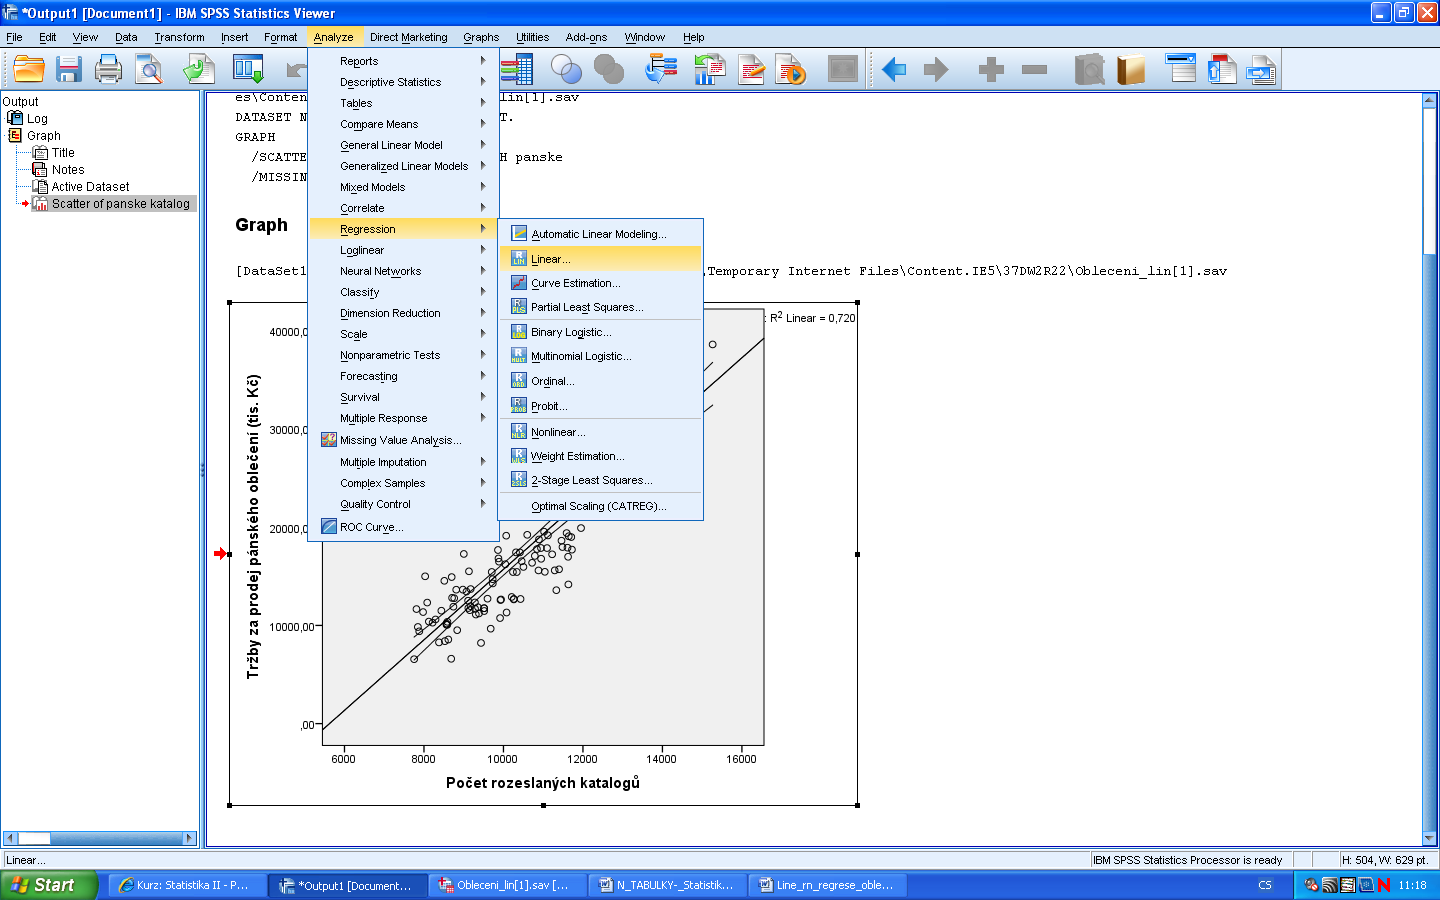Click the viewer vertical scrollbar down arrow
Image resolution: width=1440 pixels, height=900 pixels.
pos(1429,838)
